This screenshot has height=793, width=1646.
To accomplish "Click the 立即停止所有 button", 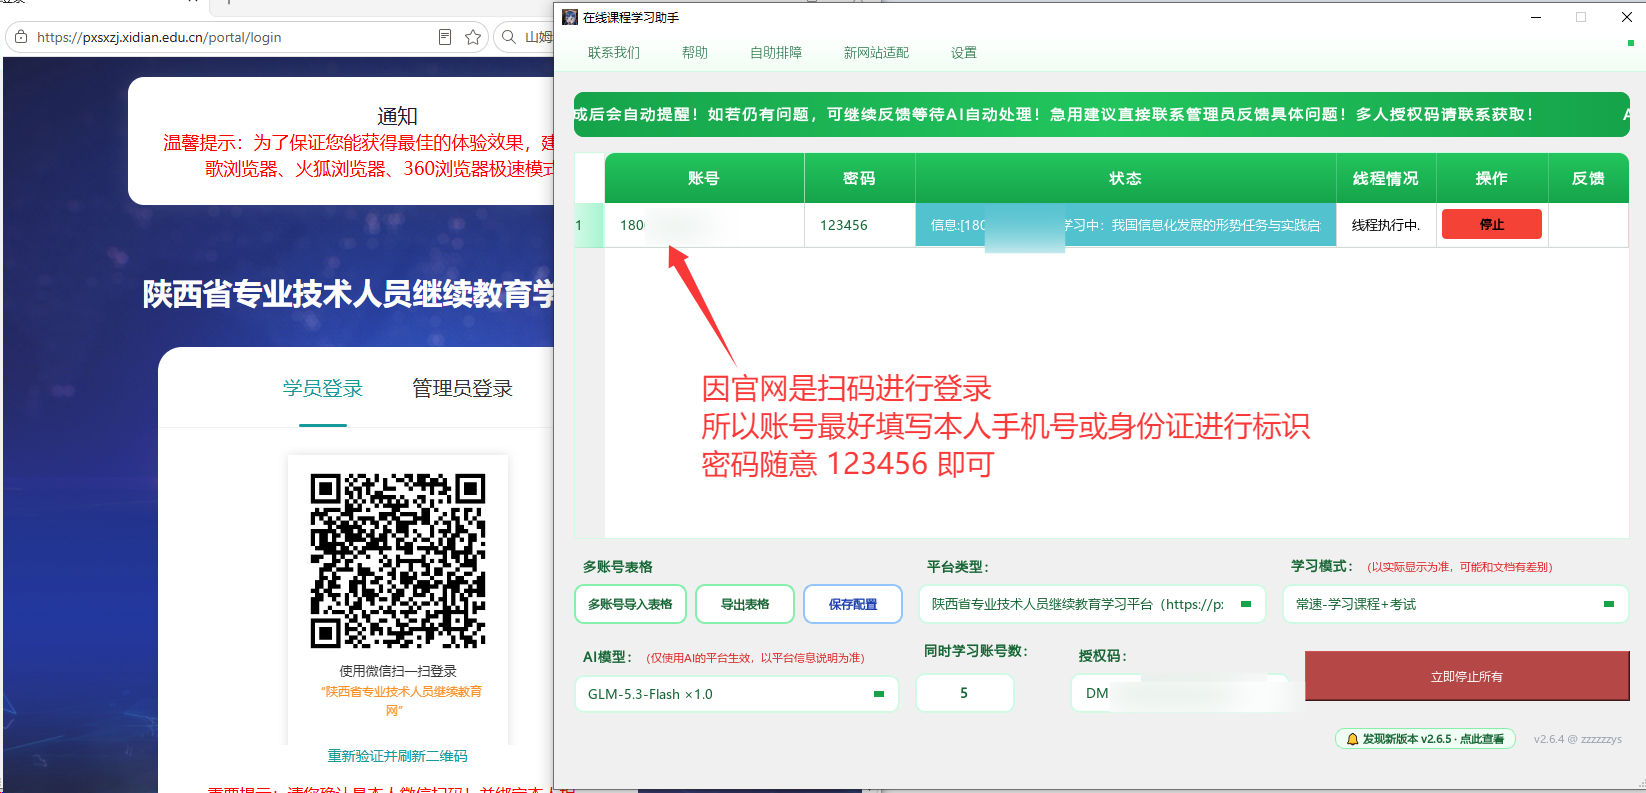I will (x=1467, y=676).
